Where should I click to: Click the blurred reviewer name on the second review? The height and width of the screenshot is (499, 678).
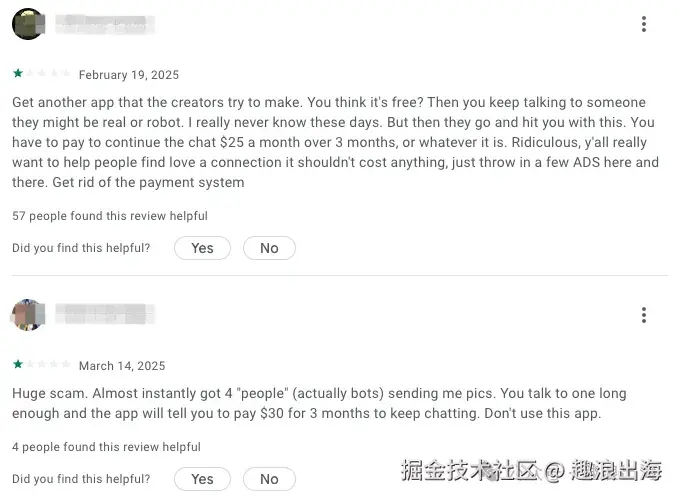[104, 315]
